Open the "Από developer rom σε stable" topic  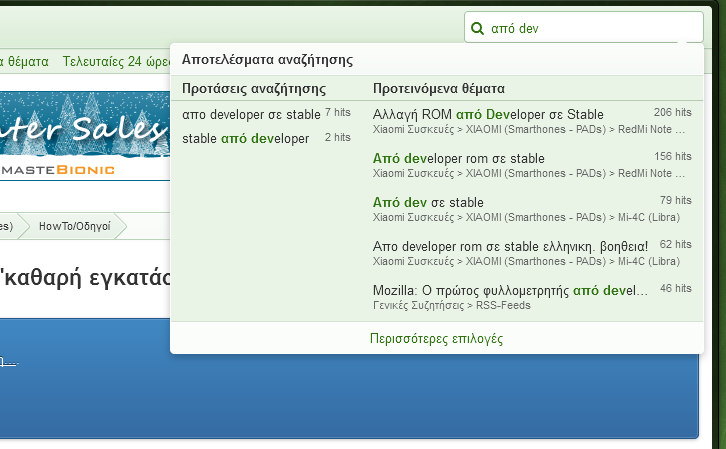click(459, 158)
